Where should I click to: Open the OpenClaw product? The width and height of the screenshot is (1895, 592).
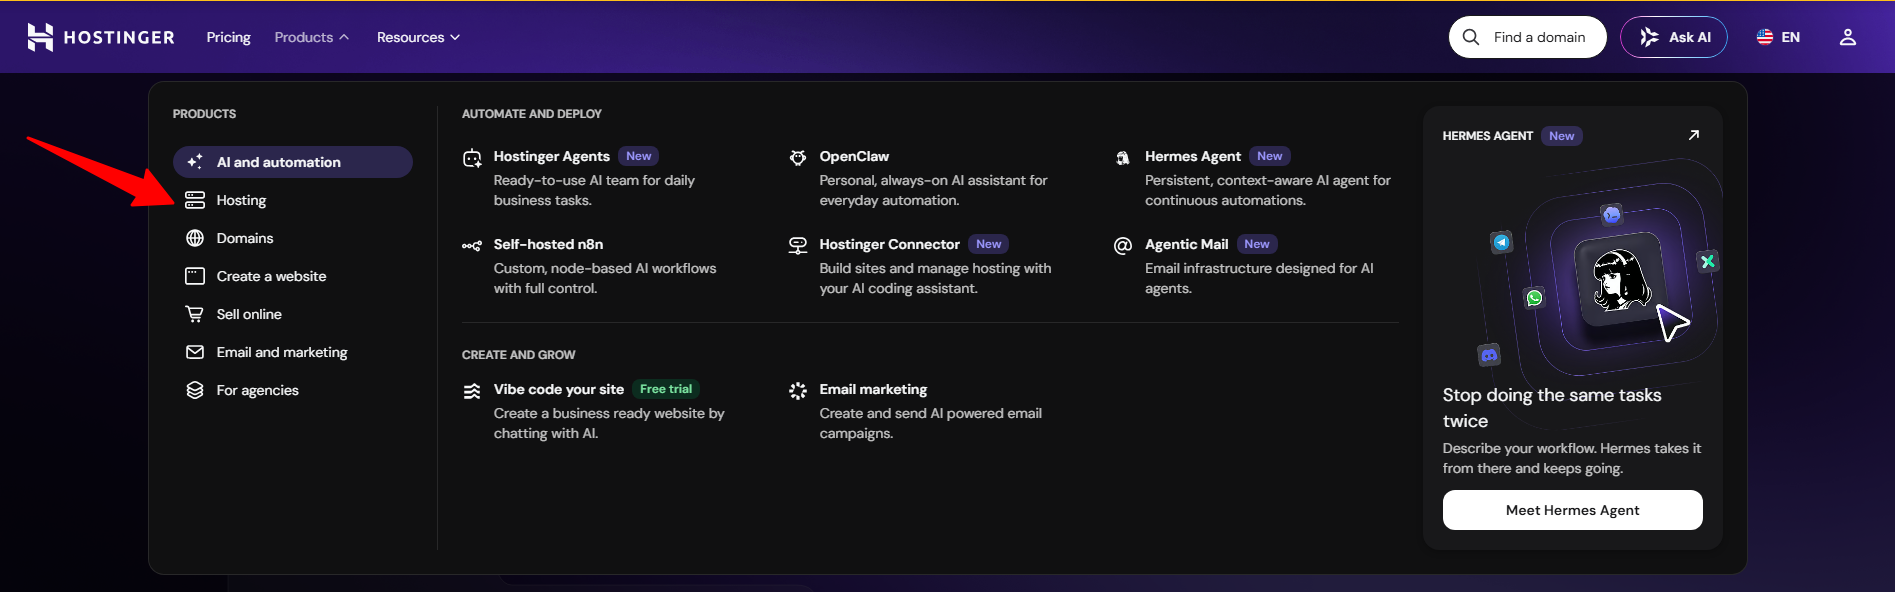pyautogui.click(x=854, y=156)
